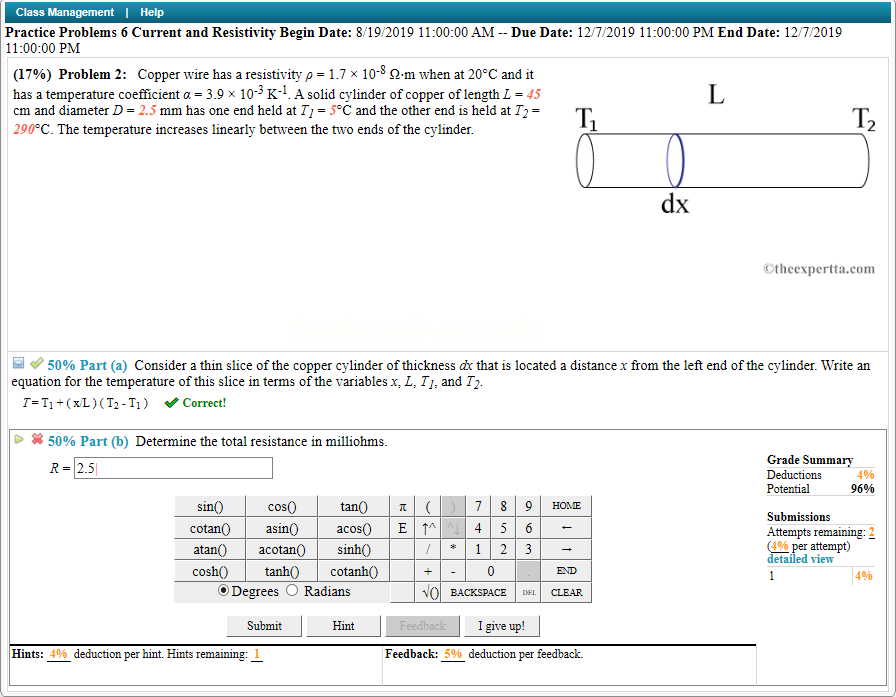Select the Radians radio button

tap(291, 589)
